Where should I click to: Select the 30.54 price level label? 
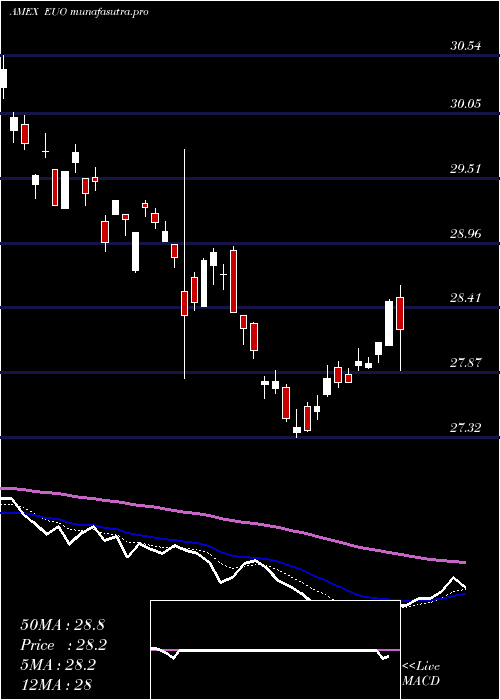click(x=466, y=46)
